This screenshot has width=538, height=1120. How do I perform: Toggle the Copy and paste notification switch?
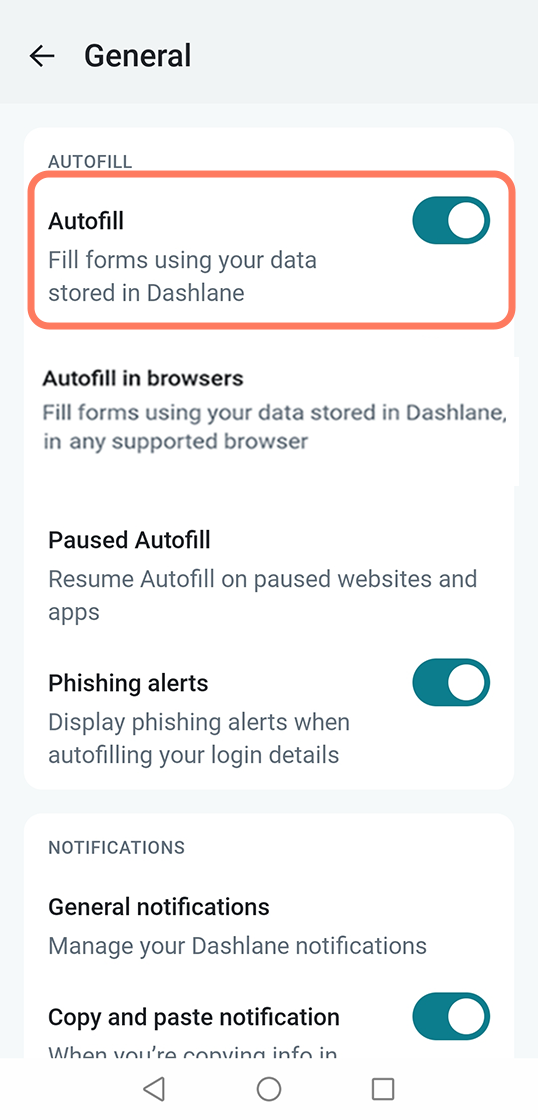[x=451, y=1016]
